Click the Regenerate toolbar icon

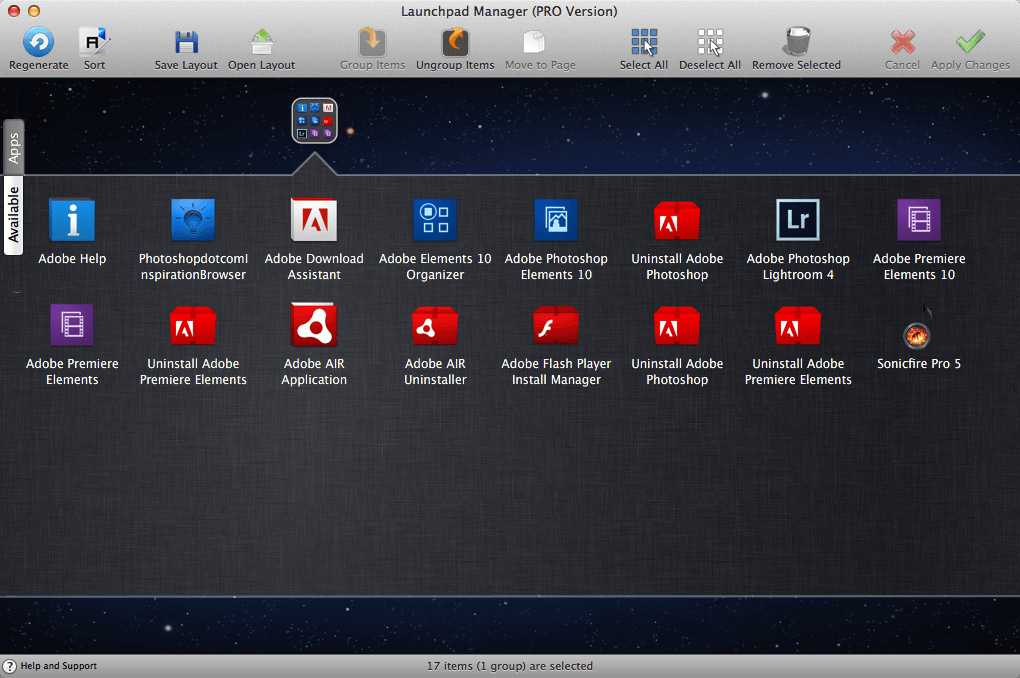click(38, 42)
